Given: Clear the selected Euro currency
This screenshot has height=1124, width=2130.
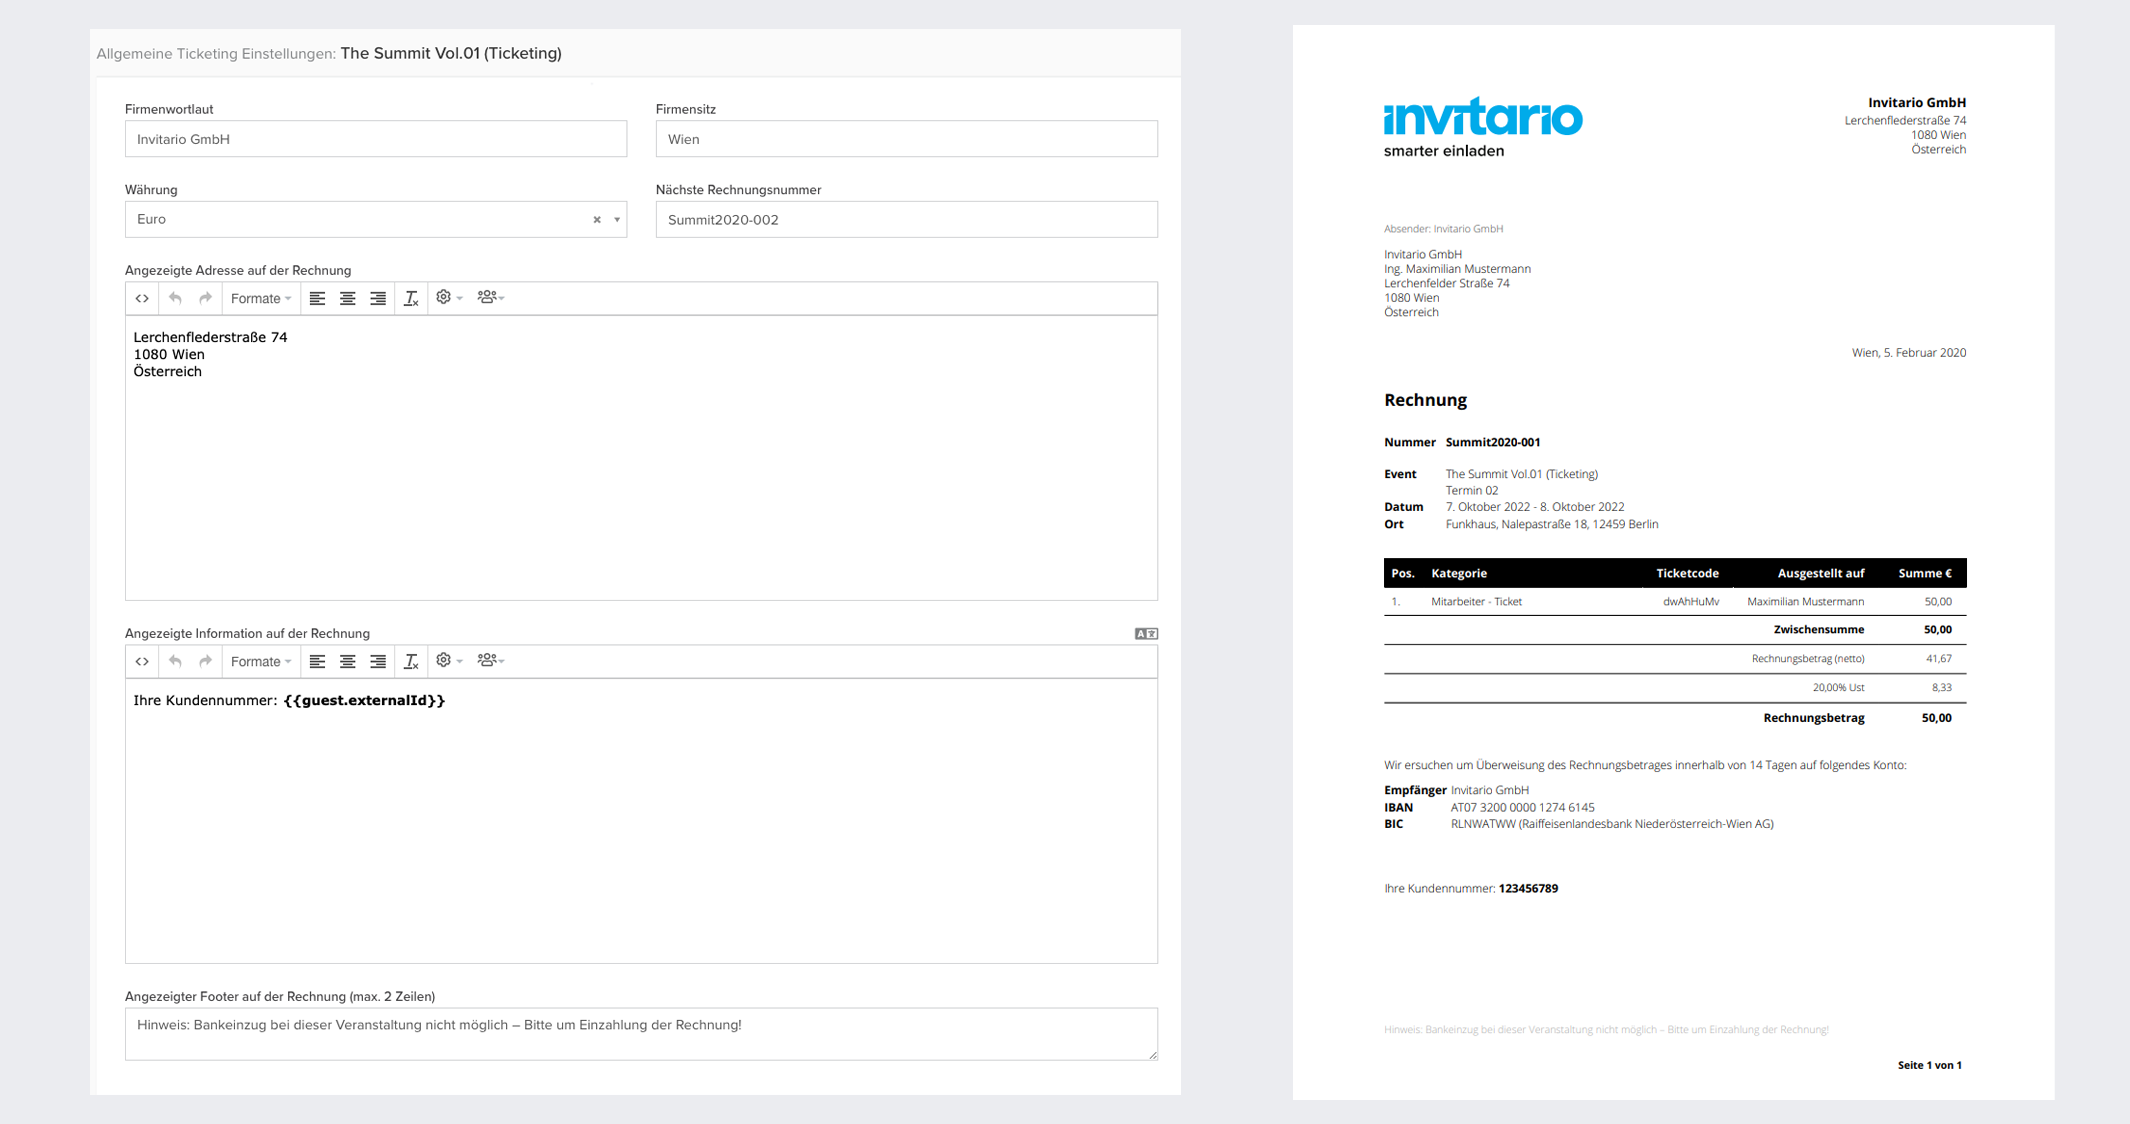Looking at the screenshot, I should (x=597, y=220).
